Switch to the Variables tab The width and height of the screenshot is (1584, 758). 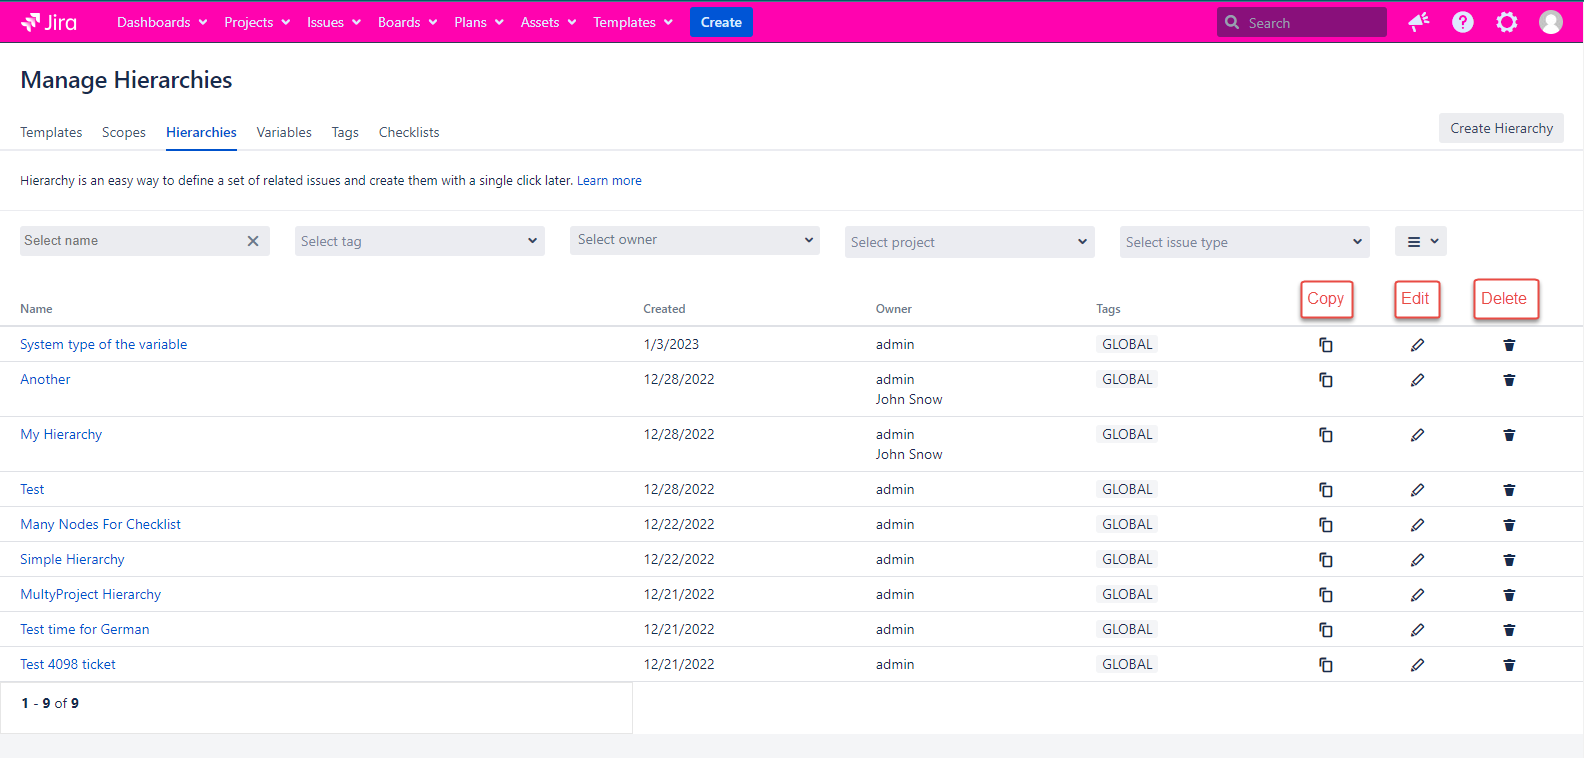[x=284, y=132]
